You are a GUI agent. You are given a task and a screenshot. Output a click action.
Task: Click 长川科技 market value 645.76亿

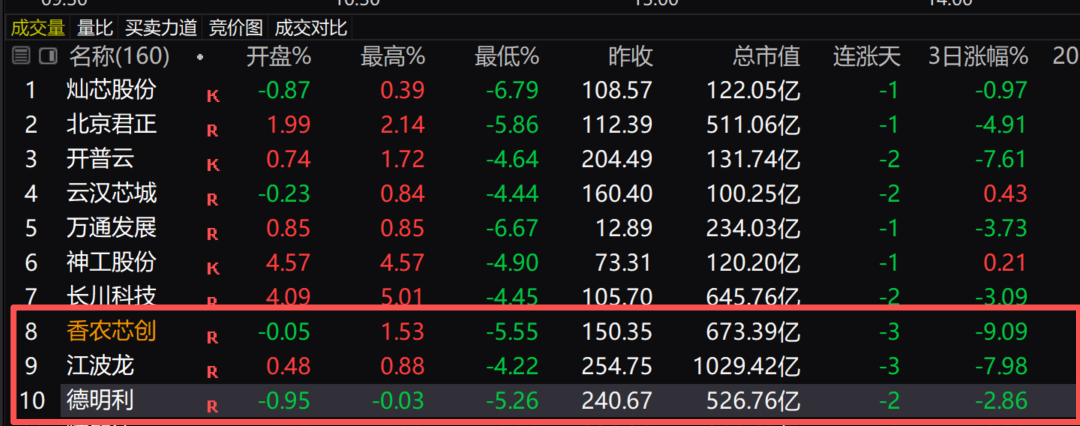tap(753, 298)
